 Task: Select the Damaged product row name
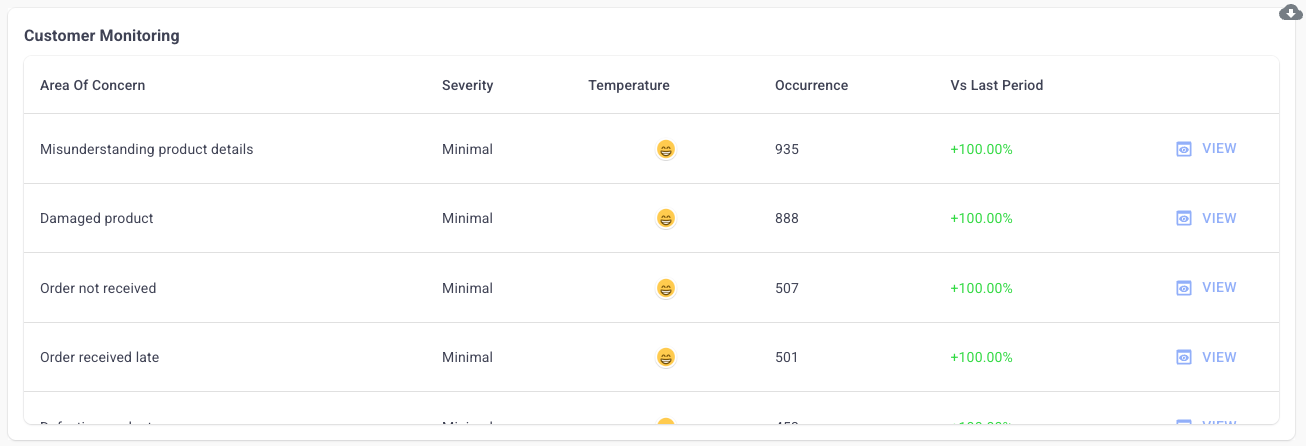click(x=97, y=218)
